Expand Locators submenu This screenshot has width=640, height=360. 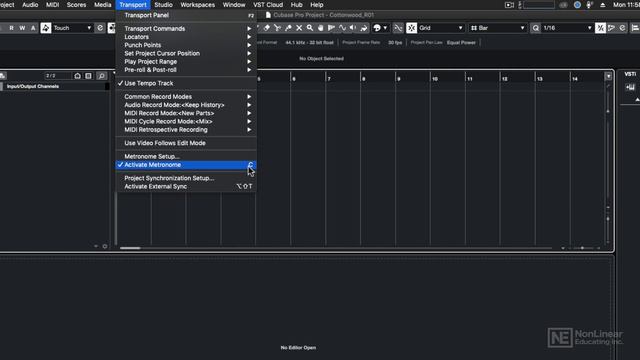[186, 37]
